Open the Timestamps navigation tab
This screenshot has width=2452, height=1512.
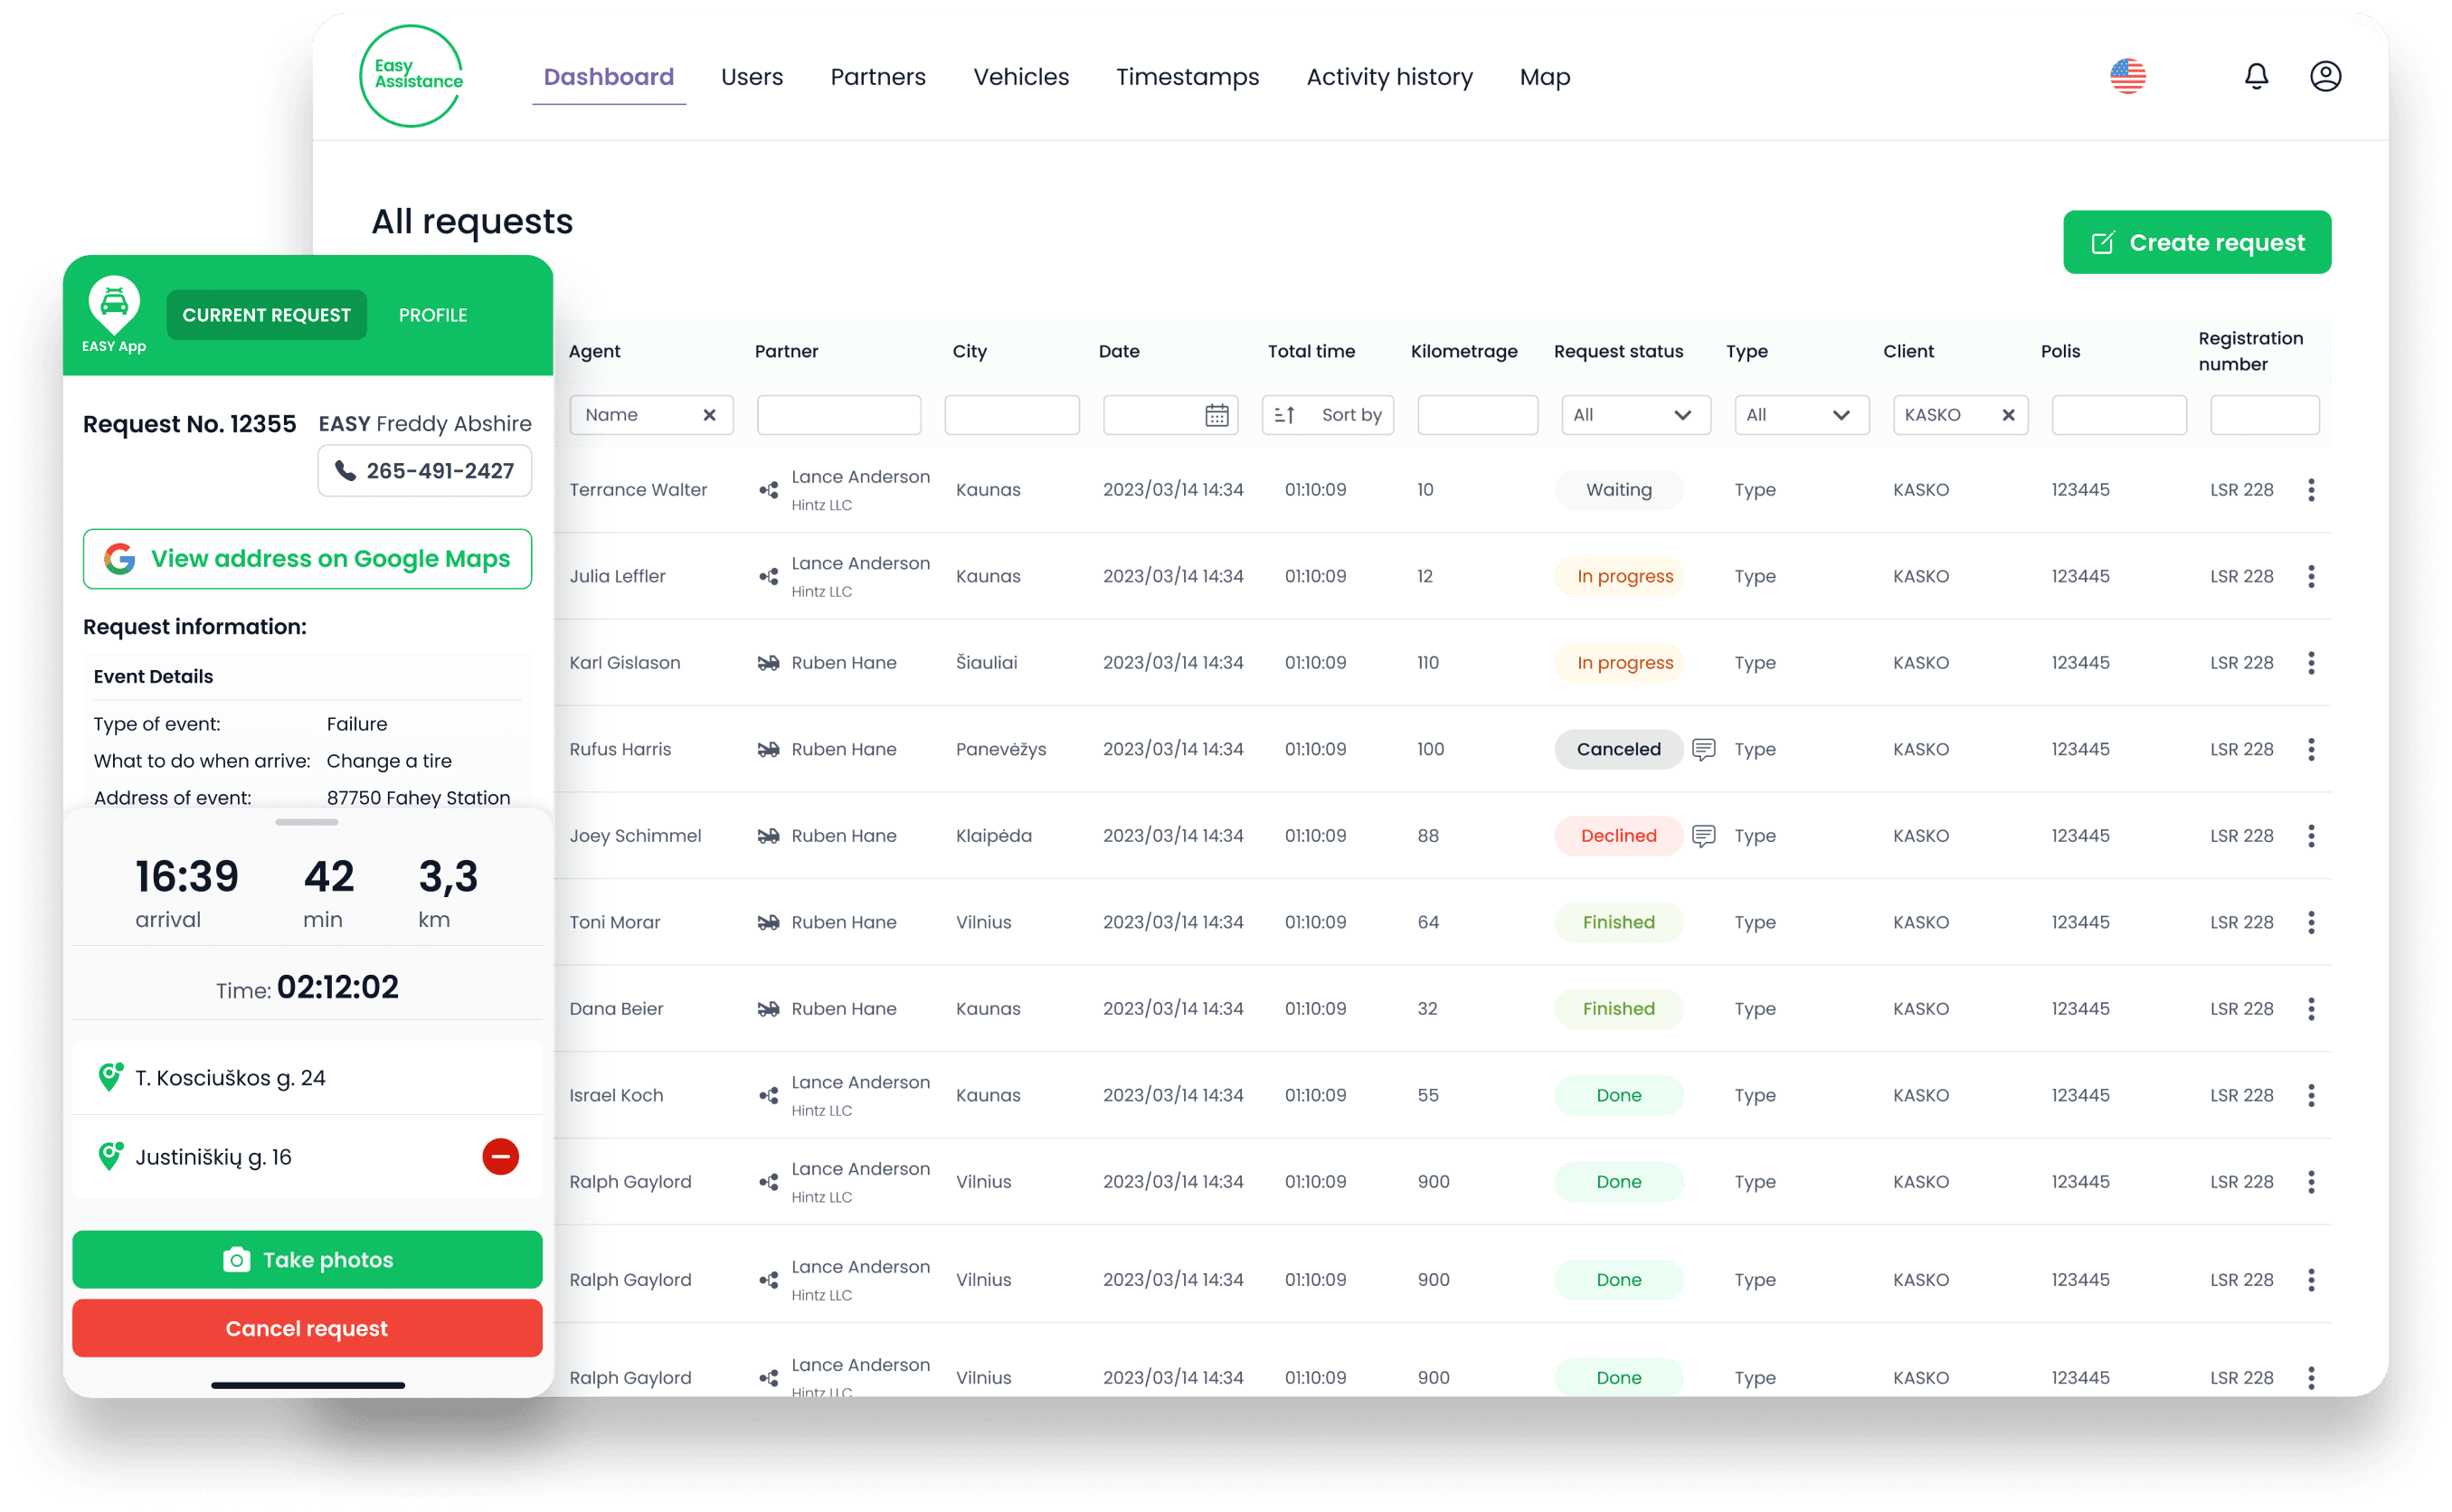click(x=1188, y=76)
